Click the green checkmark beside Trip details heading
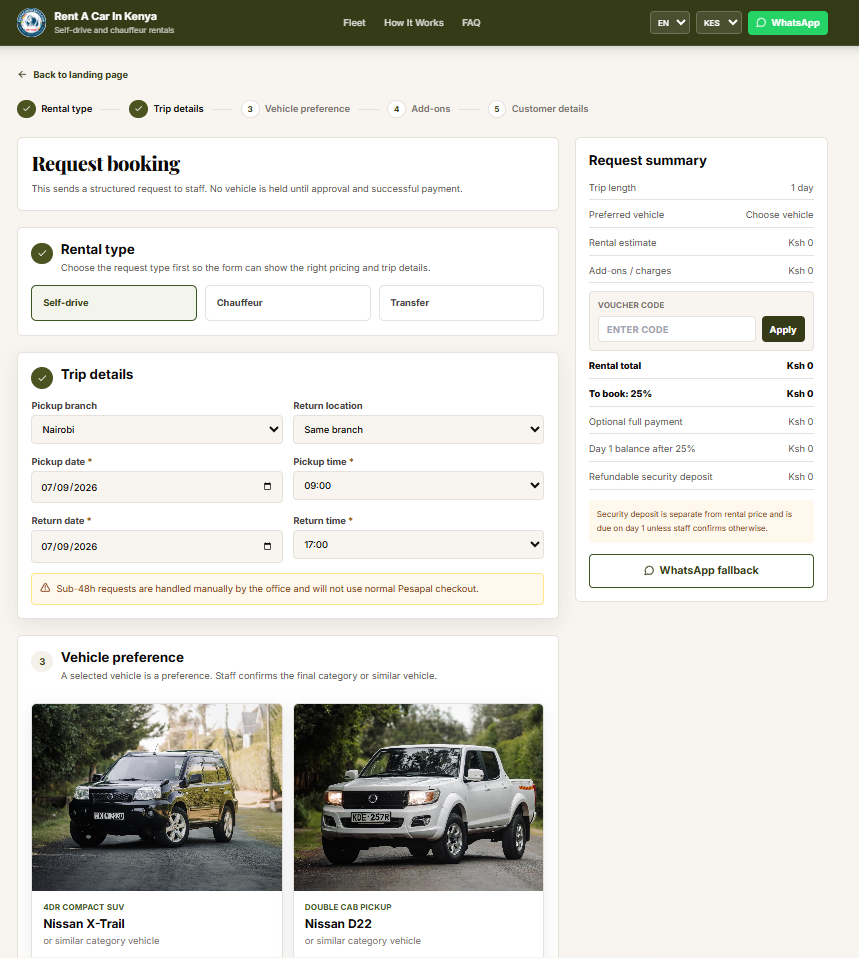The height and width of the screenshot is (958, 859). click(x=42, y=378)
